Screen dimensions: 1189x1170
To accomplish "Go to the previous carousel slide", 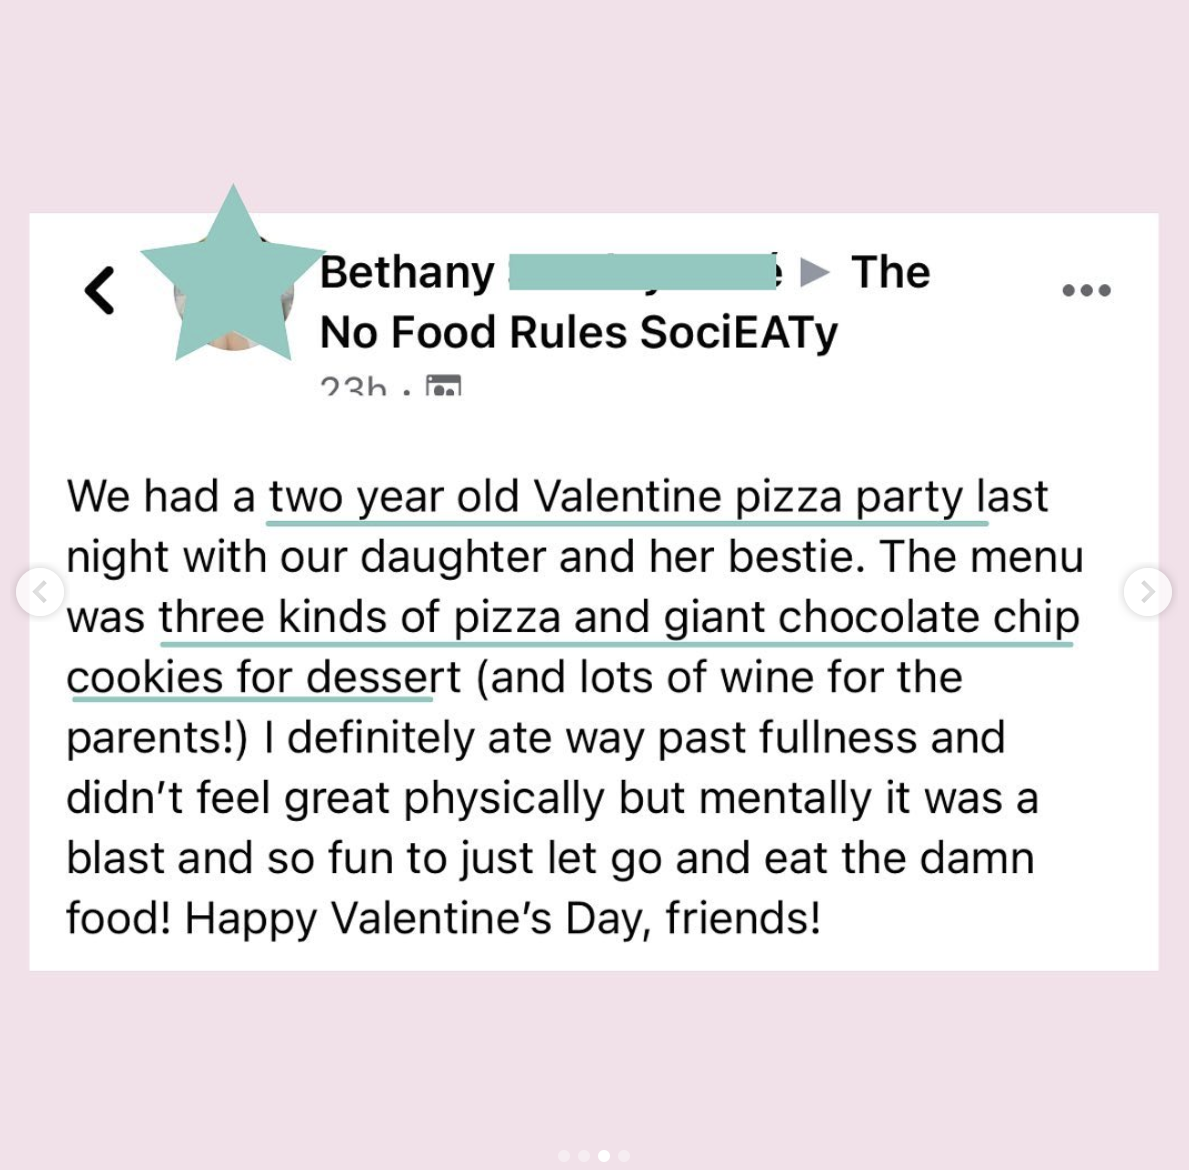I will 39,591.
